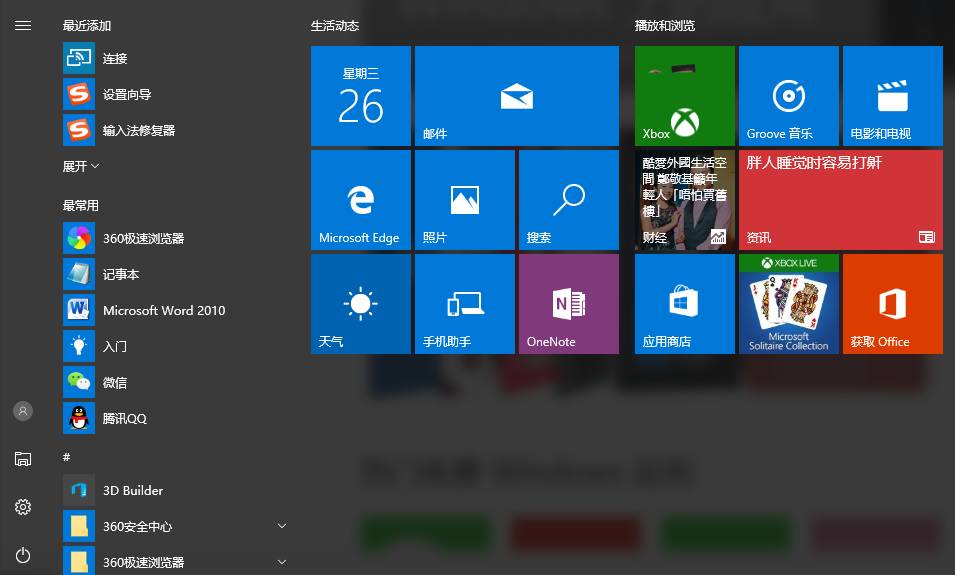955x575 pixels.
Task: Open 输入法修复器
Action: click(175, 130)
